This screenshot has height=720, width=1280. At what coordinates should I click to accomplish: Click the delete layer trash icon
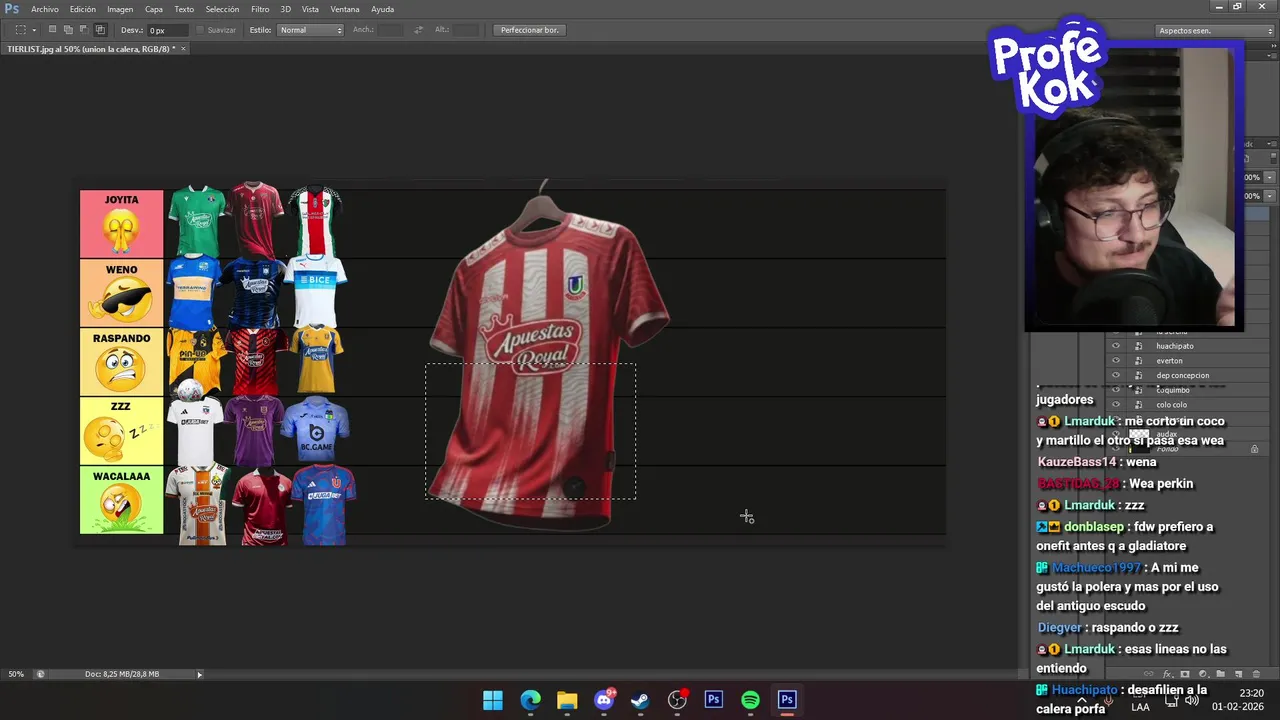(x=1256, y=674)
